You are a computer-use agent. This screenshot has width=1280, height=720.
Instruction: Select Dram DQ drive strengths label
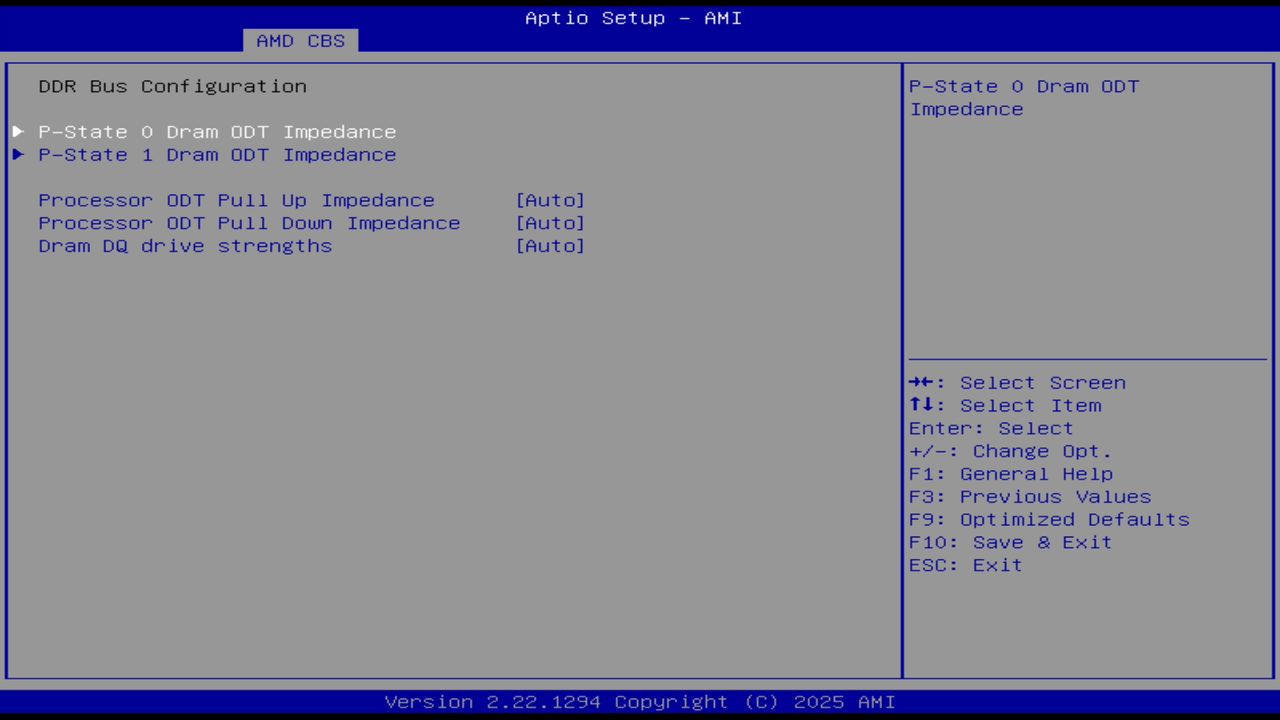coord(185,246)
